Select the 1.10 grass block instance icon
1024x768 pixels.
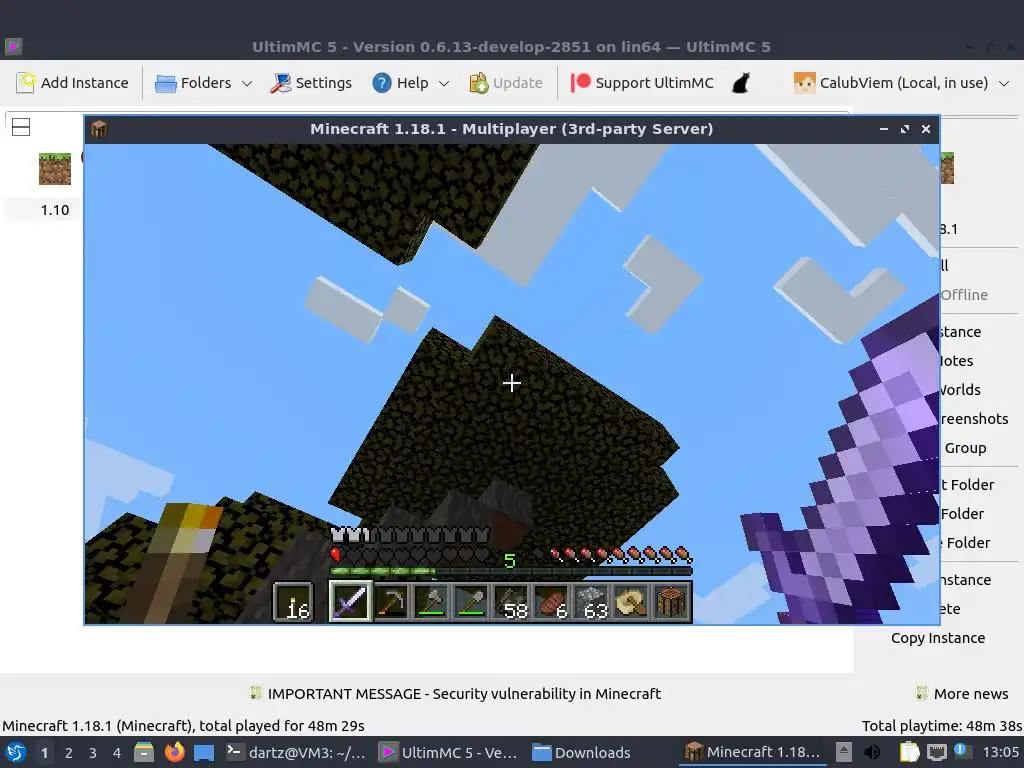(x=55, y=169)
